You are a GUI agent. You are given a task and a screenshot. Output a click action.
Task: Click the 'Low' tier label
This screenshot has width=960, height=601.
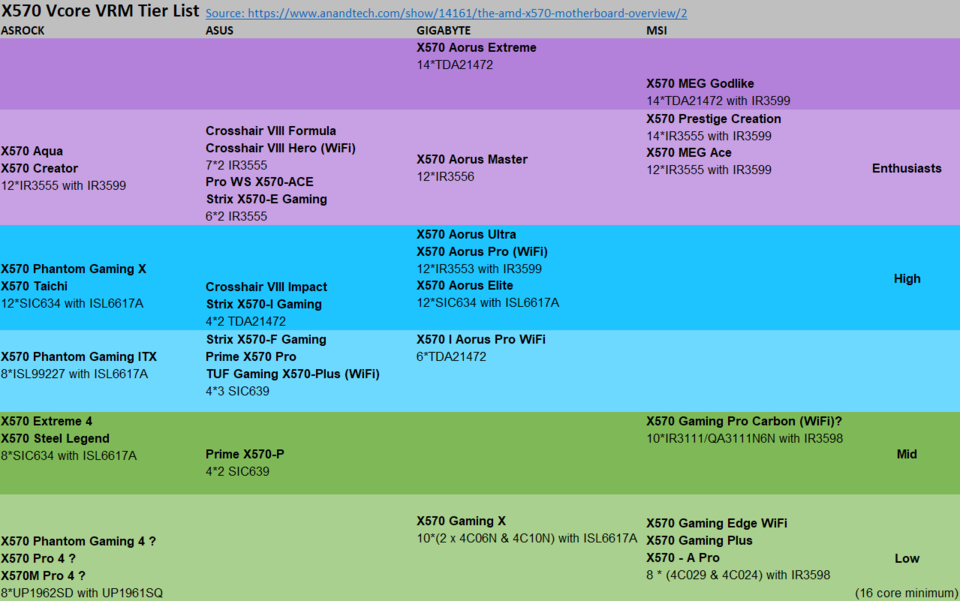point(907,559)
